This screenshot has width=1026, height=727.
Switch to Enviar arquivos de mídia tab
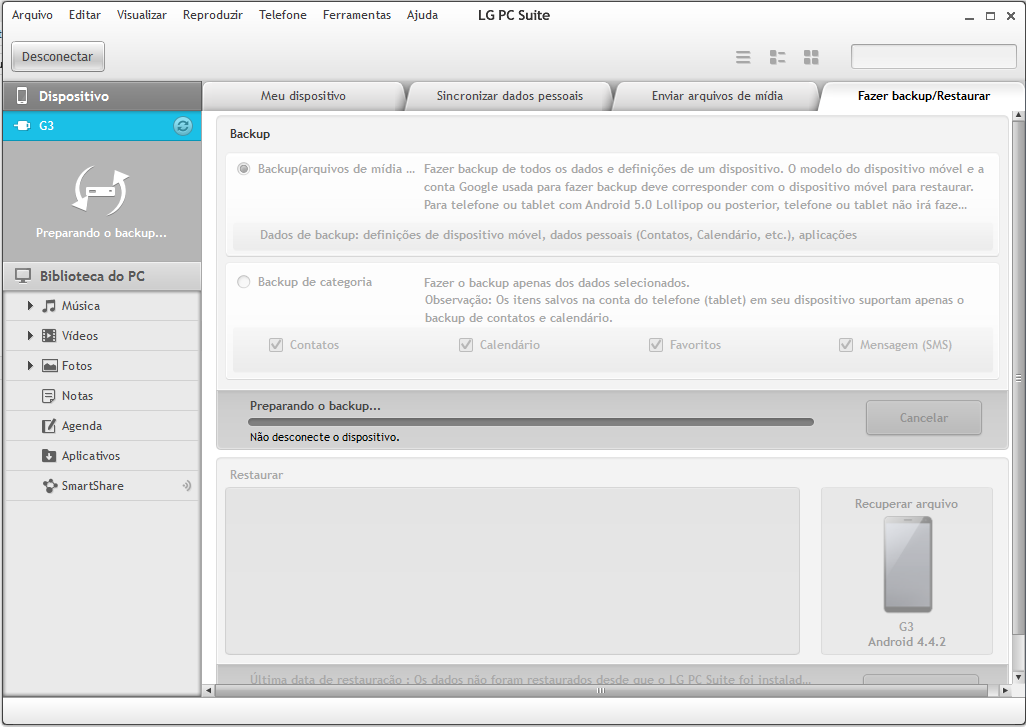[x=717, y=96]
